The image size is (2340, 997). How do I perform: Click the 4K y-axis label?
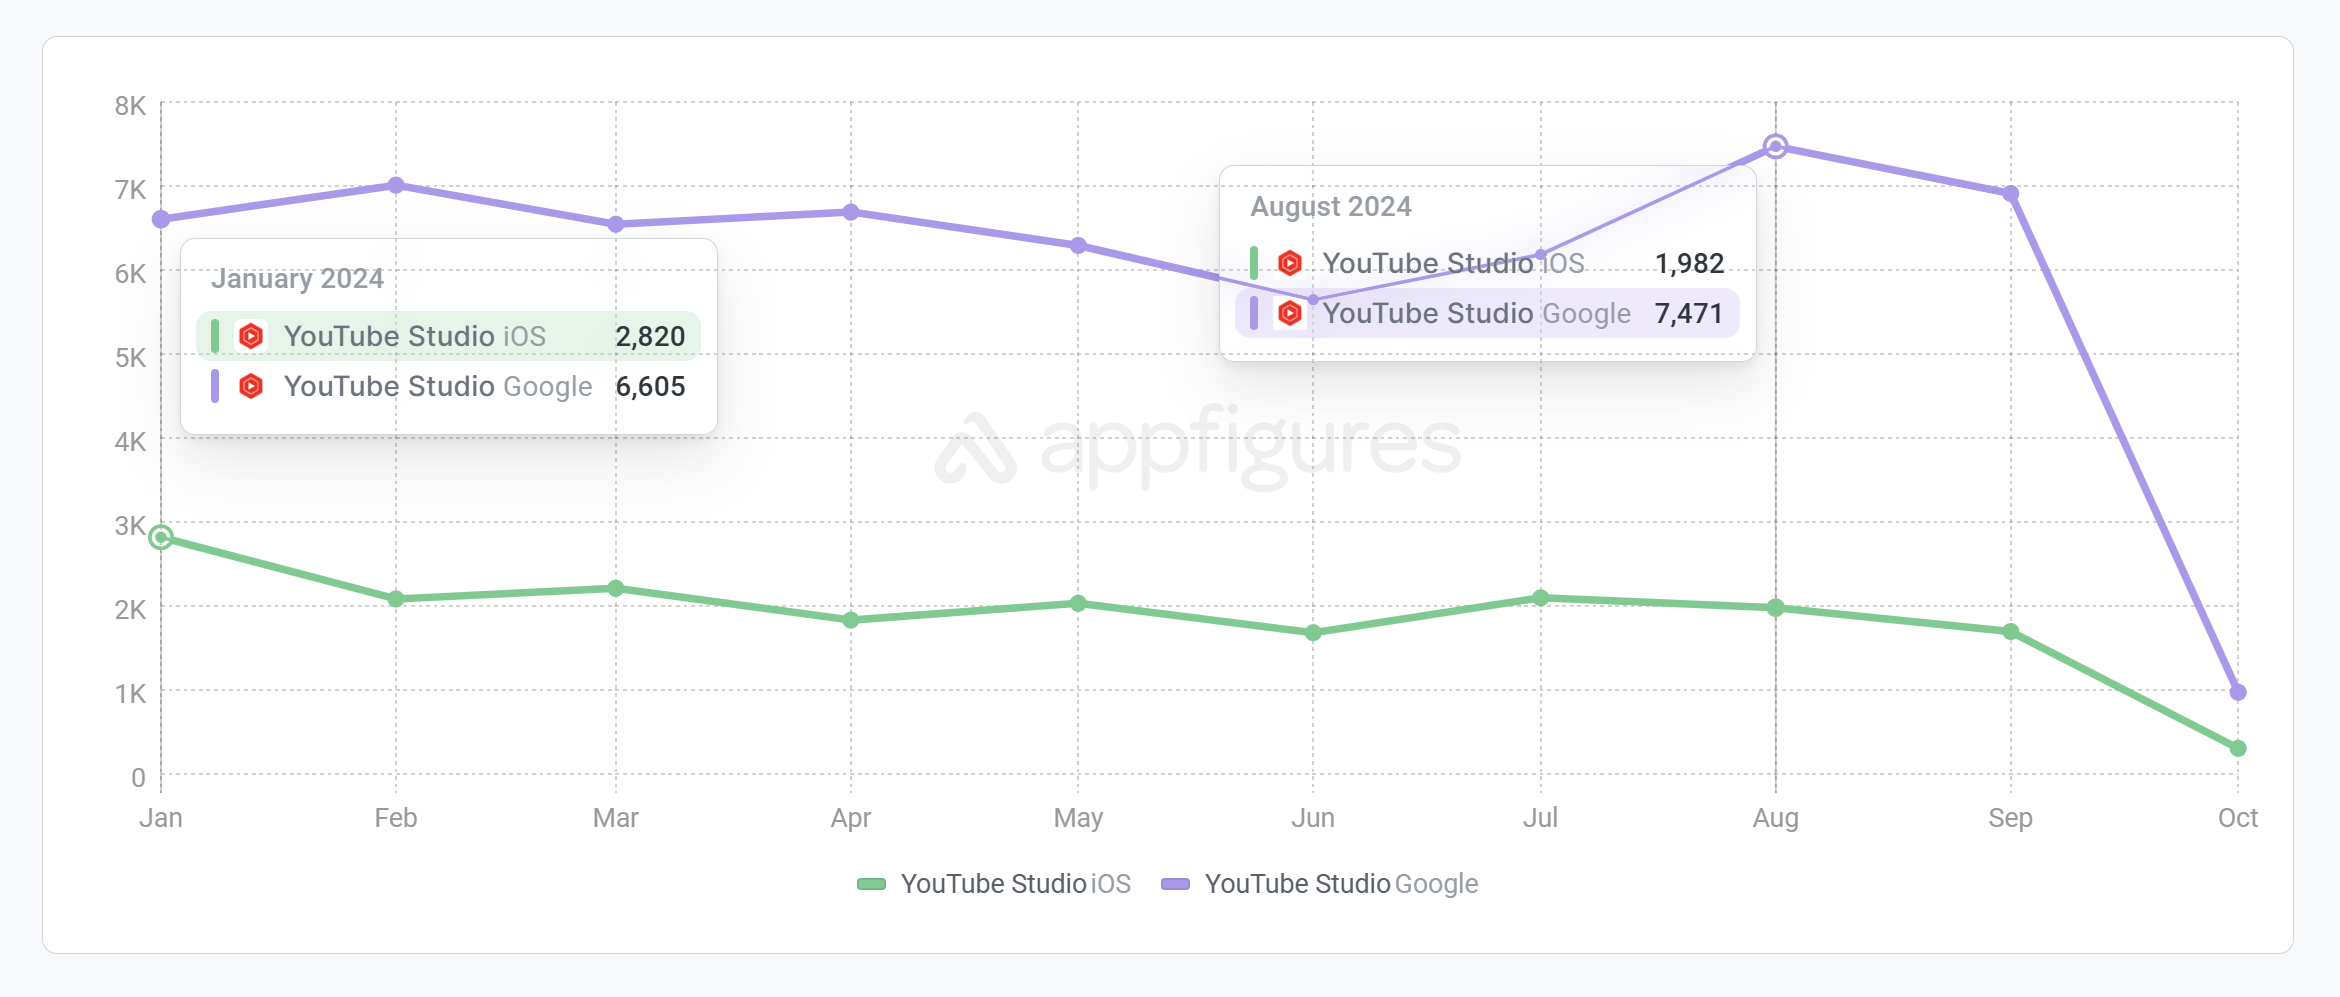tap(130, 442)
